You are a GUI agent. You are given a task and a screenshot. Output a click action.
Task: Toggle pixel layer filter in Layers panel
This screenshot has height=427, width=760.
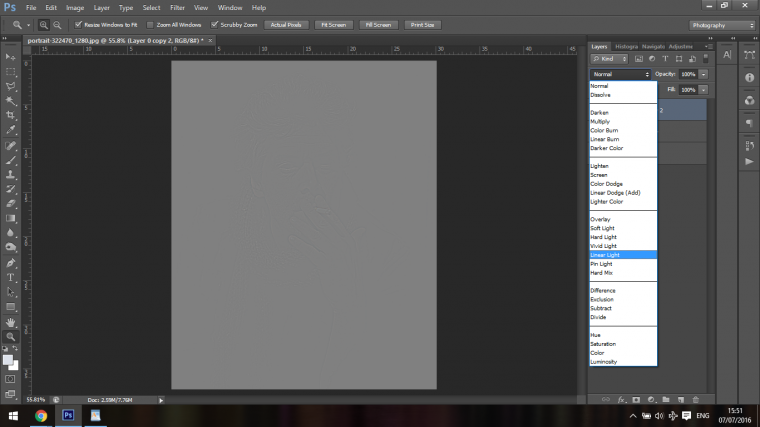pyautogui.click(x=639, y=59)
